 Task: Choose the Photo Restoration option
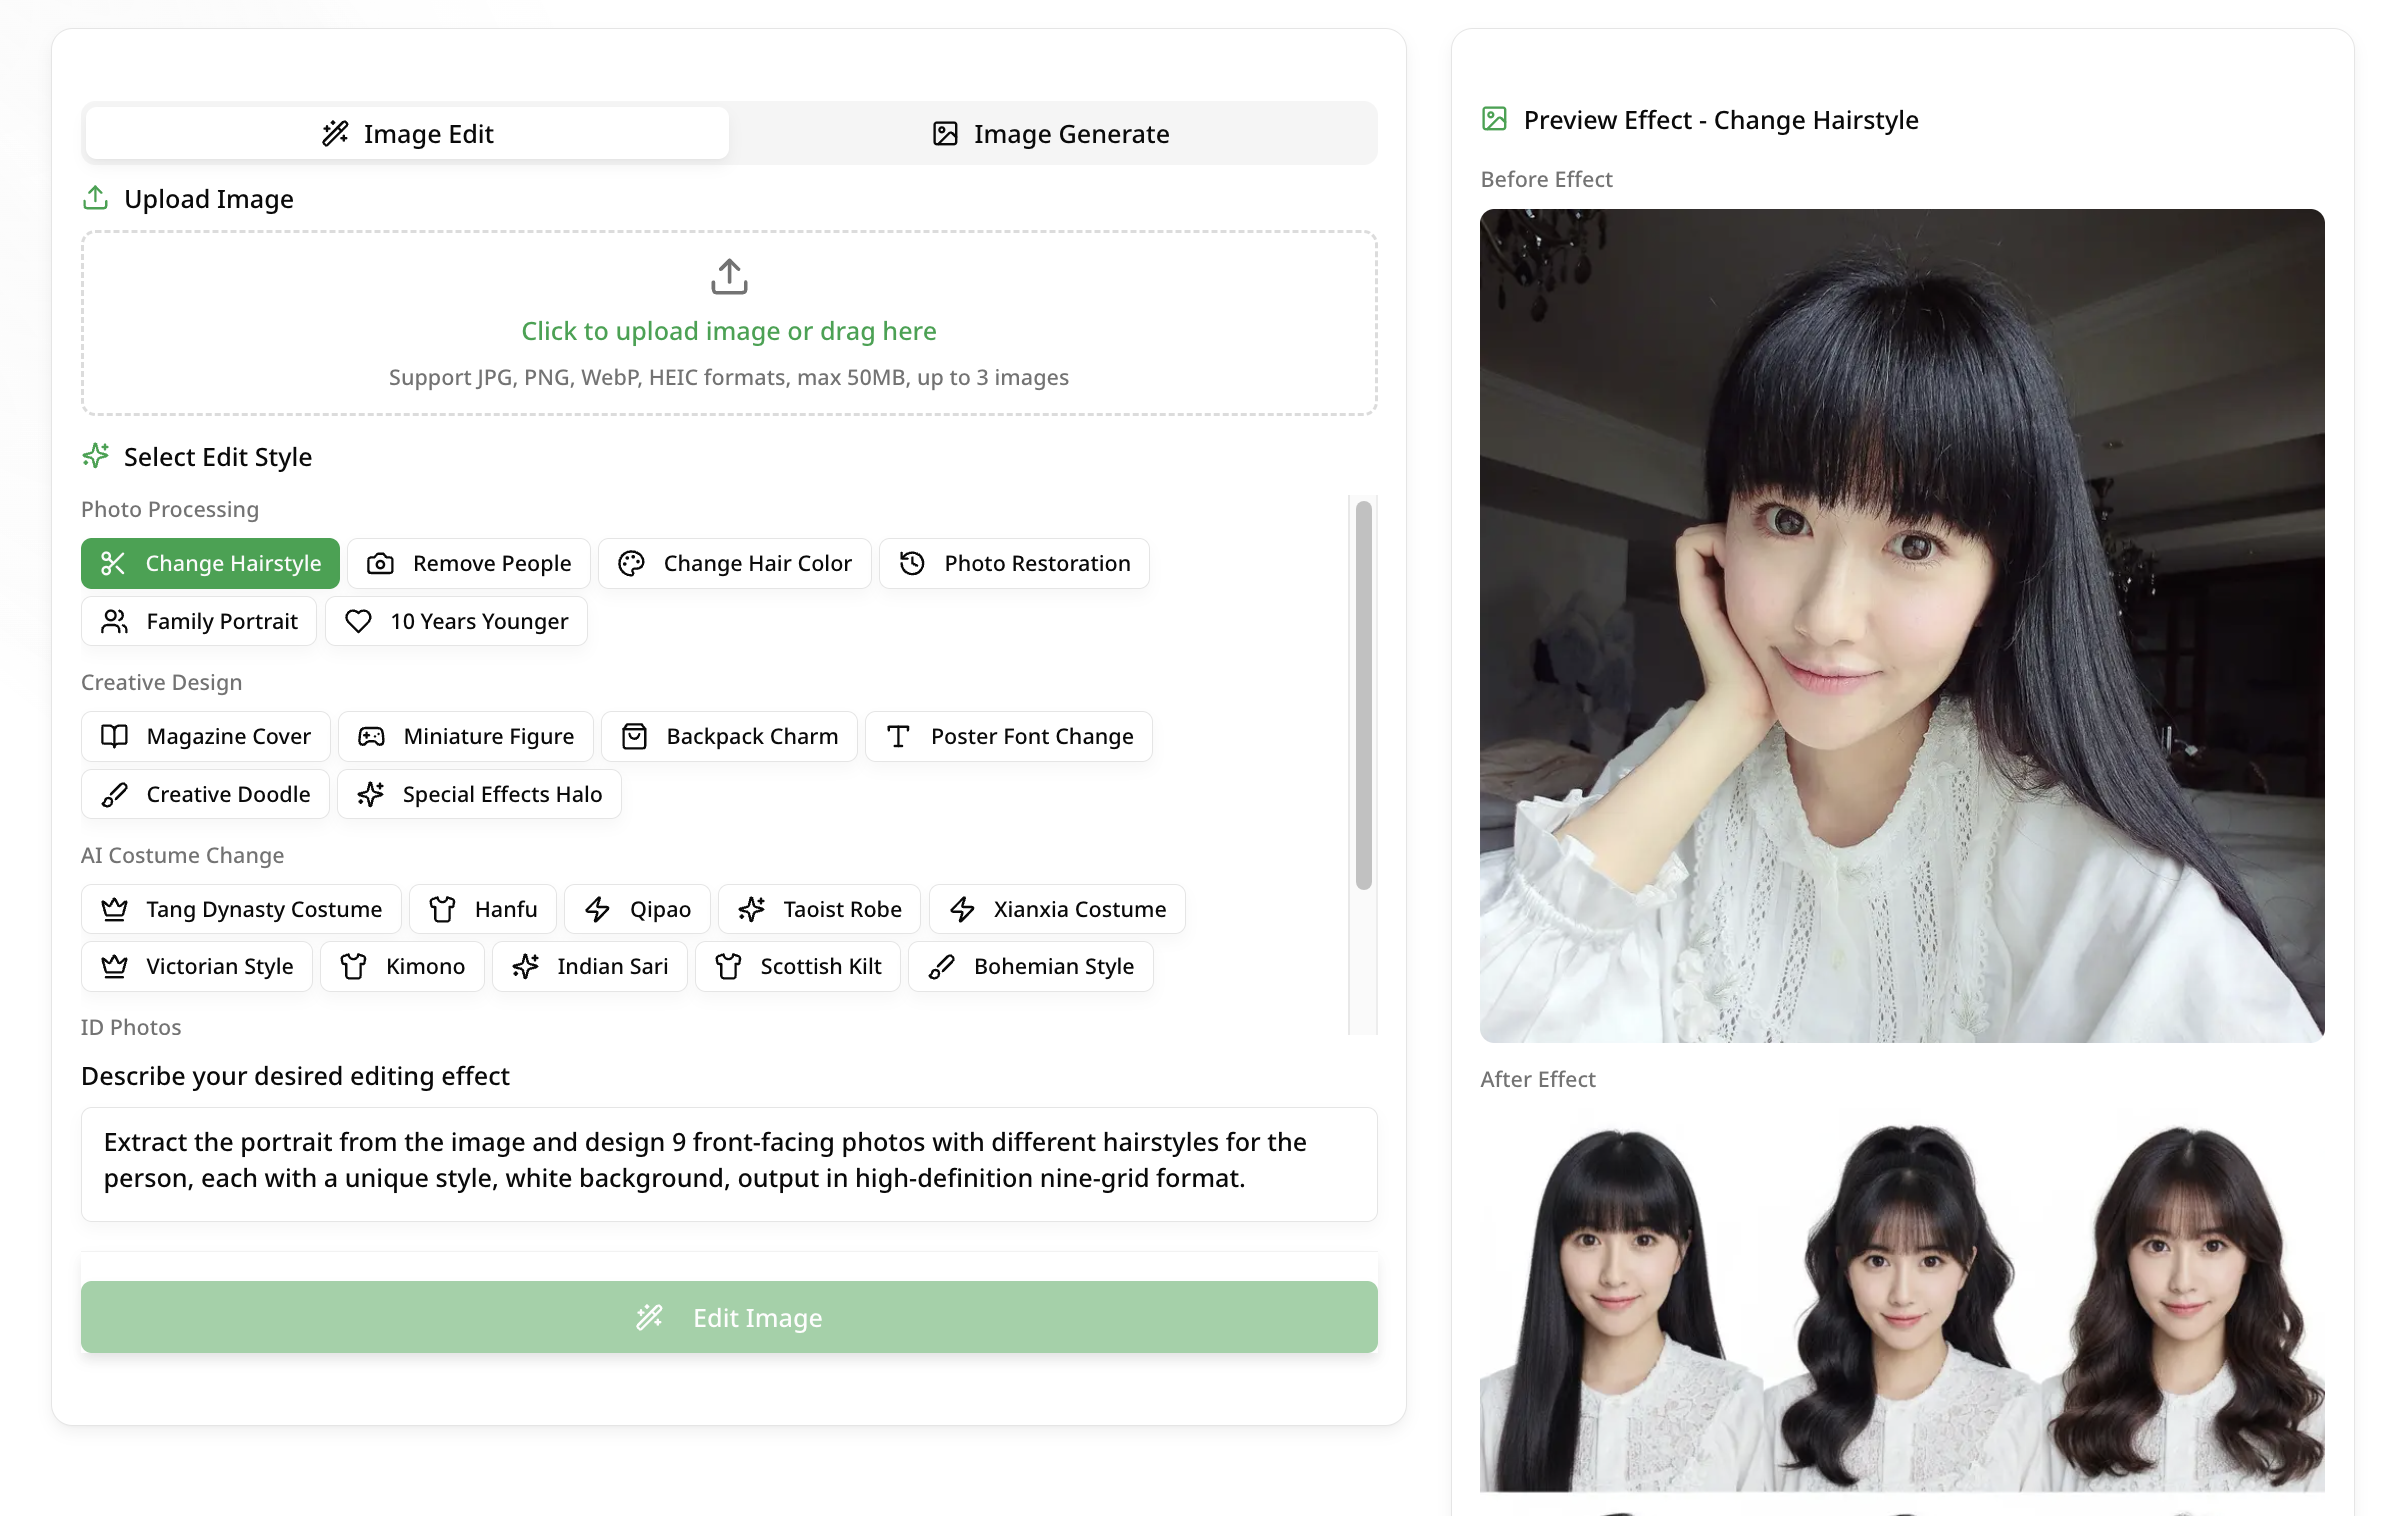[1013, 563]
